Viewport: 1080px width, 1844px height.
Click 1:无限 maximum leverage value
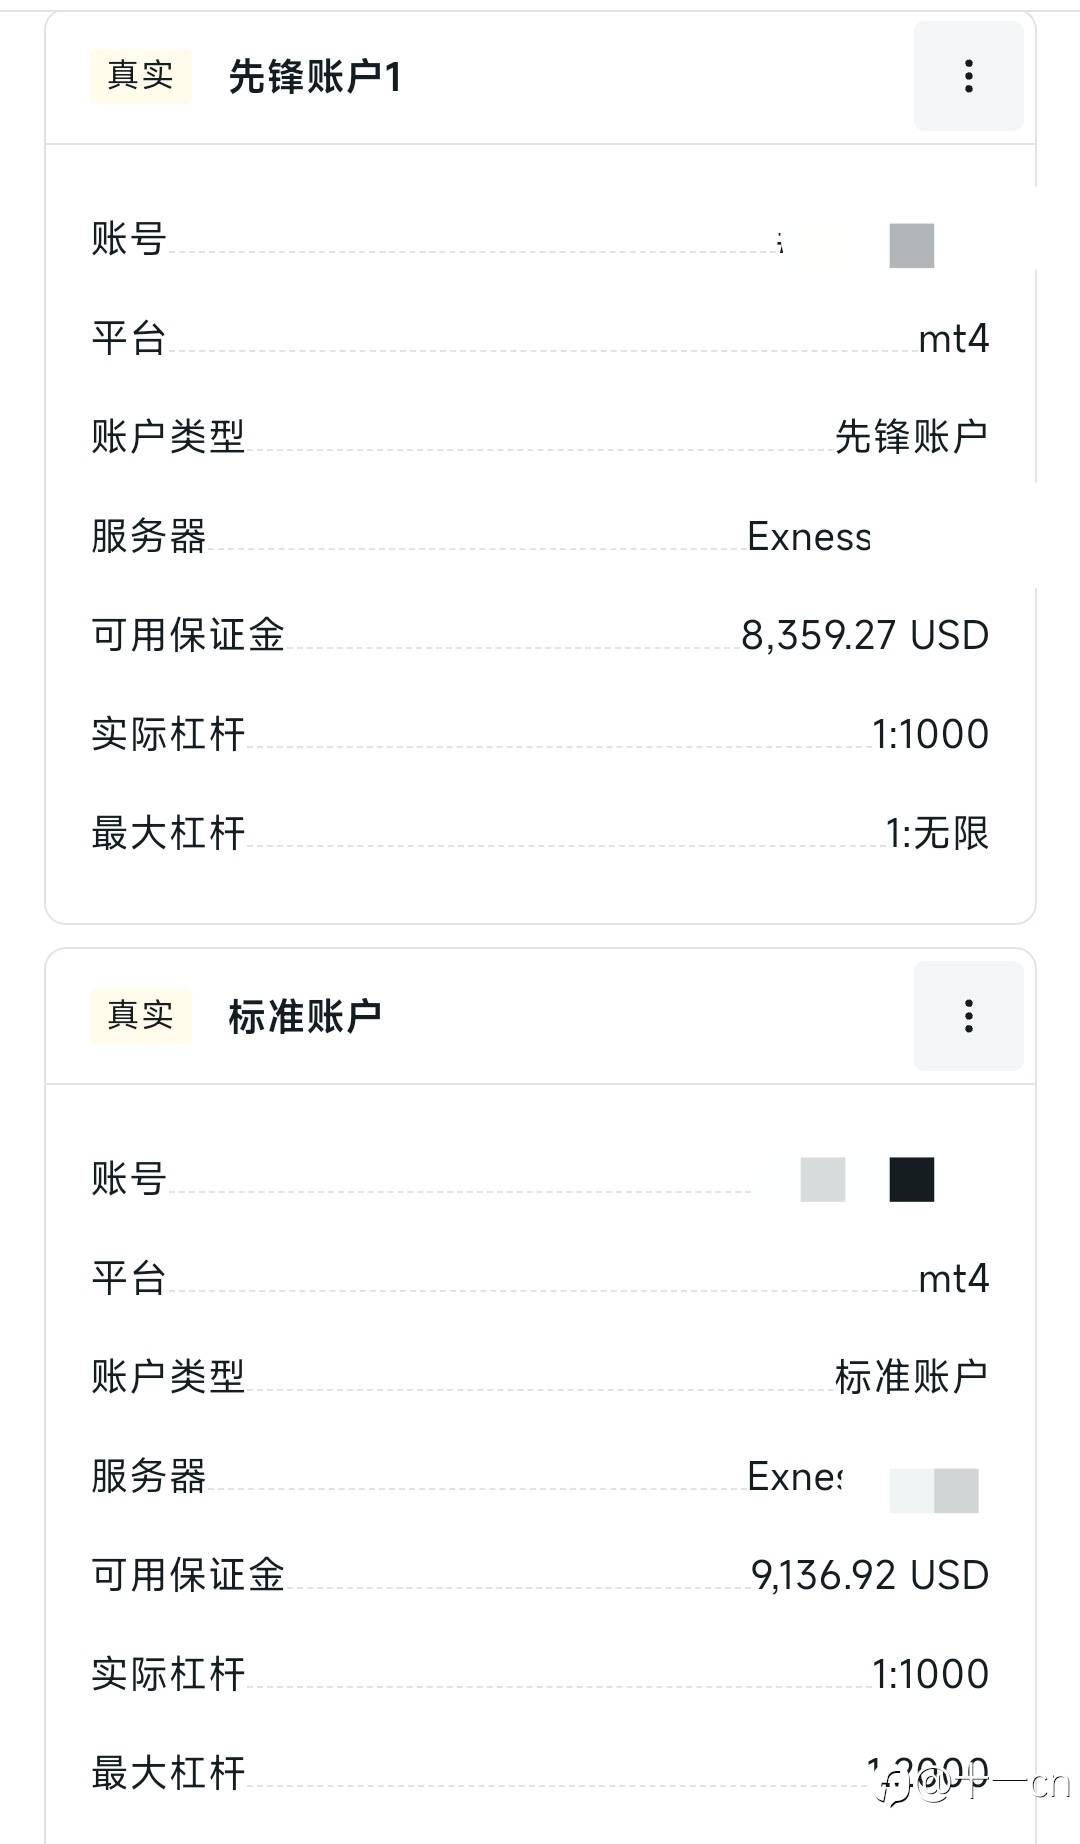[x=937, y=833]
